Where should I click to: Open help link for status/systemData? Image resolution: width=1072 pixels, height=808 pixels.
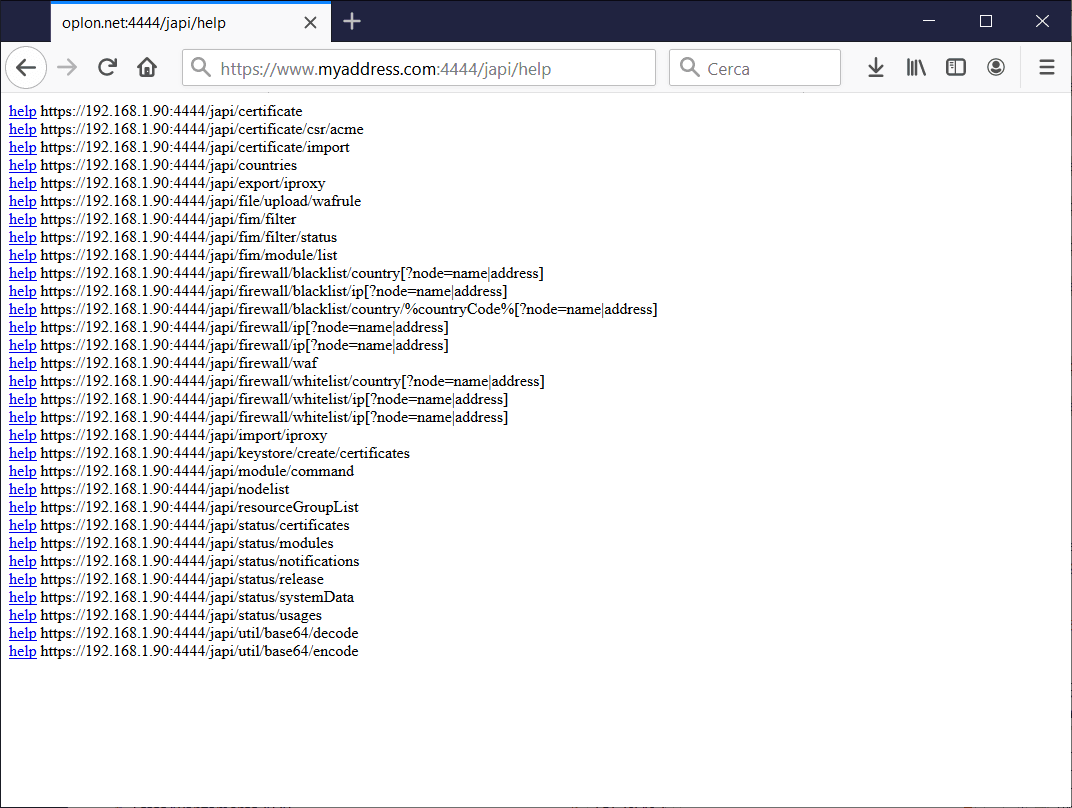tap(23, 597)
